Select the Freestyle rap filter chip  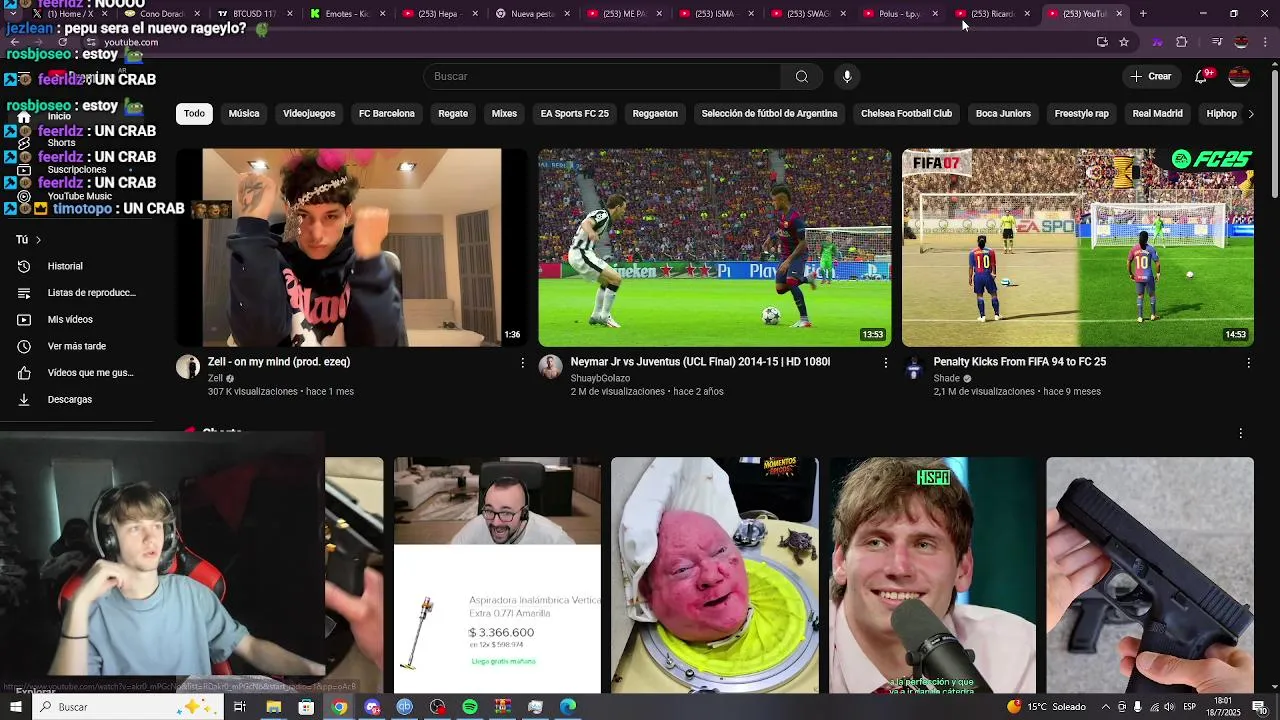(x=1081, y=114)
